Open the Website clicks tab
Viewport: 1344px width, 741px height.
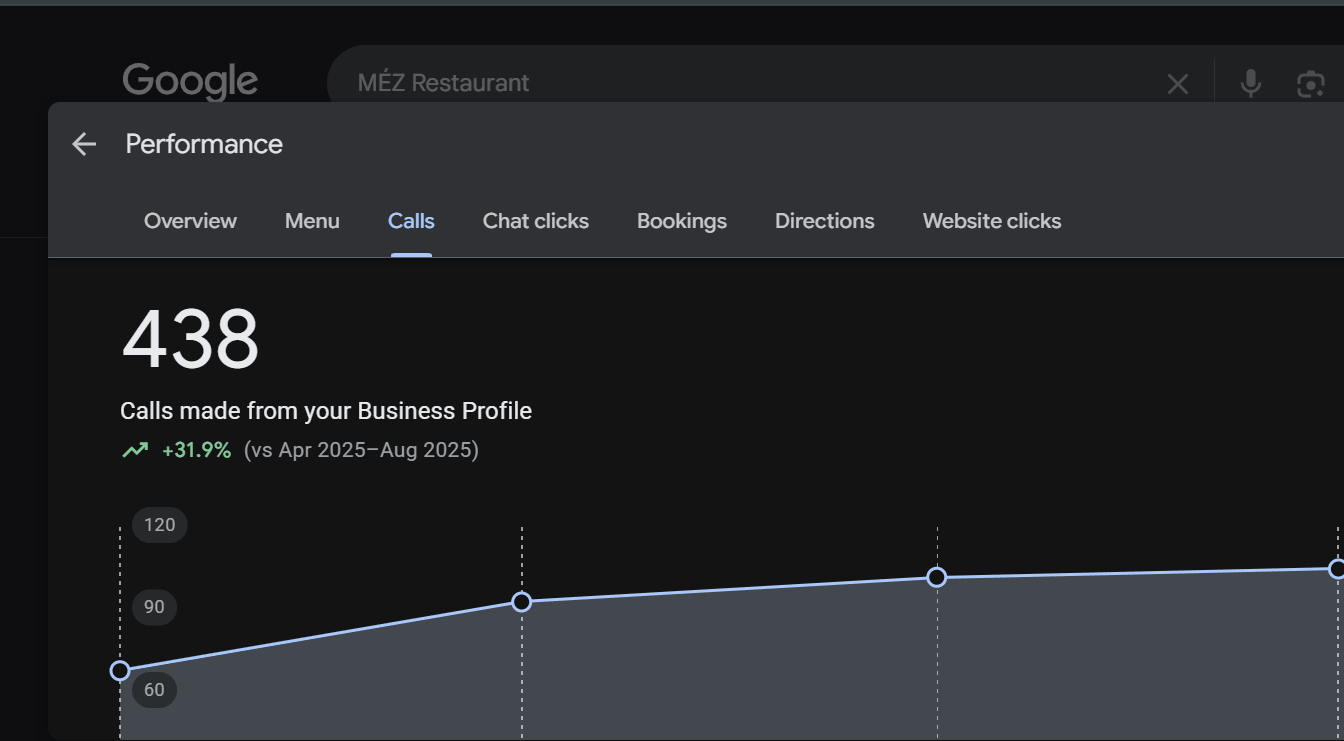pos(992,221)
